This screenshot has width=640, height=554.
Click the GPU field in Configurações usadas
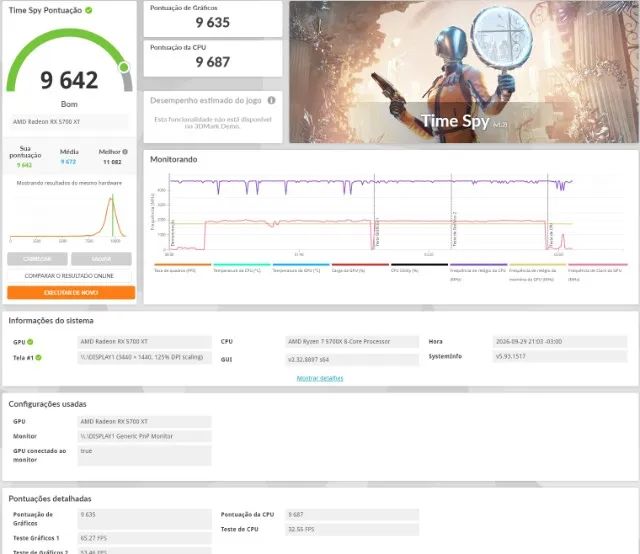click(x=144, y=421)
